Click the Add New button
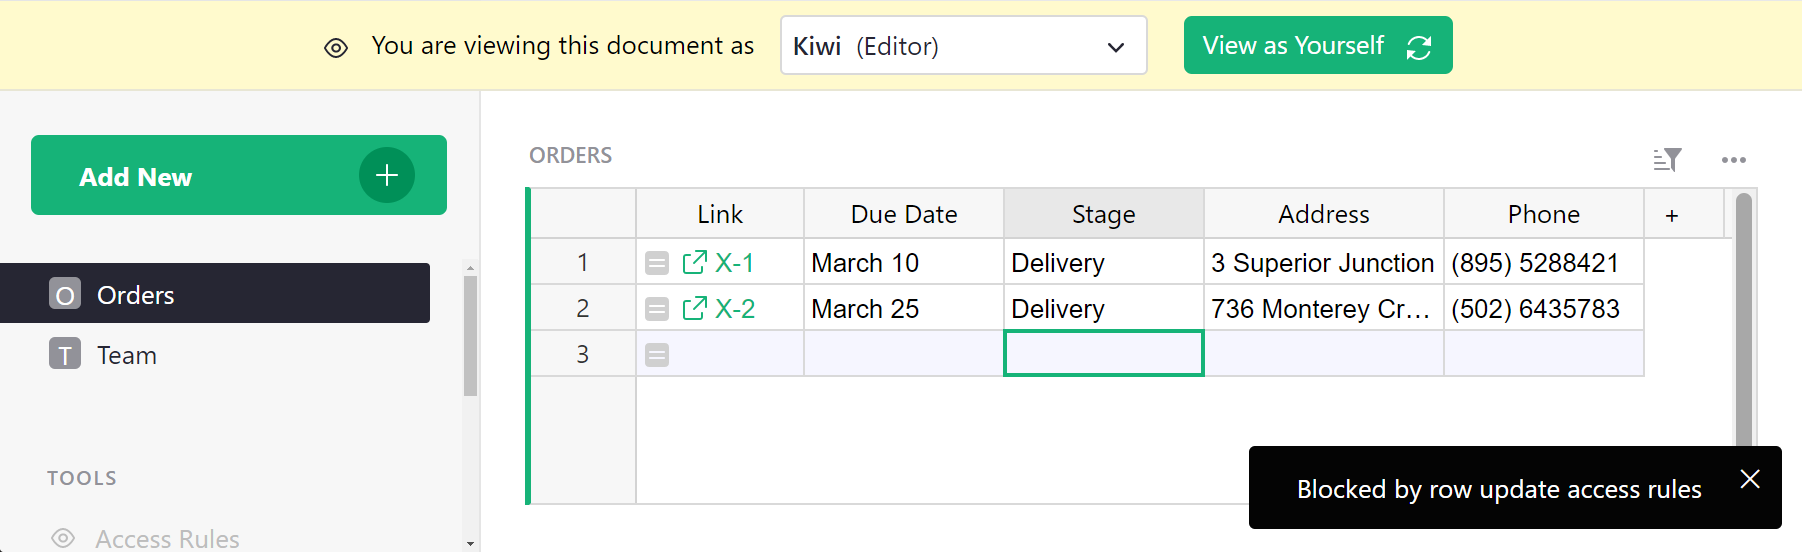 [x=238, y=176]
